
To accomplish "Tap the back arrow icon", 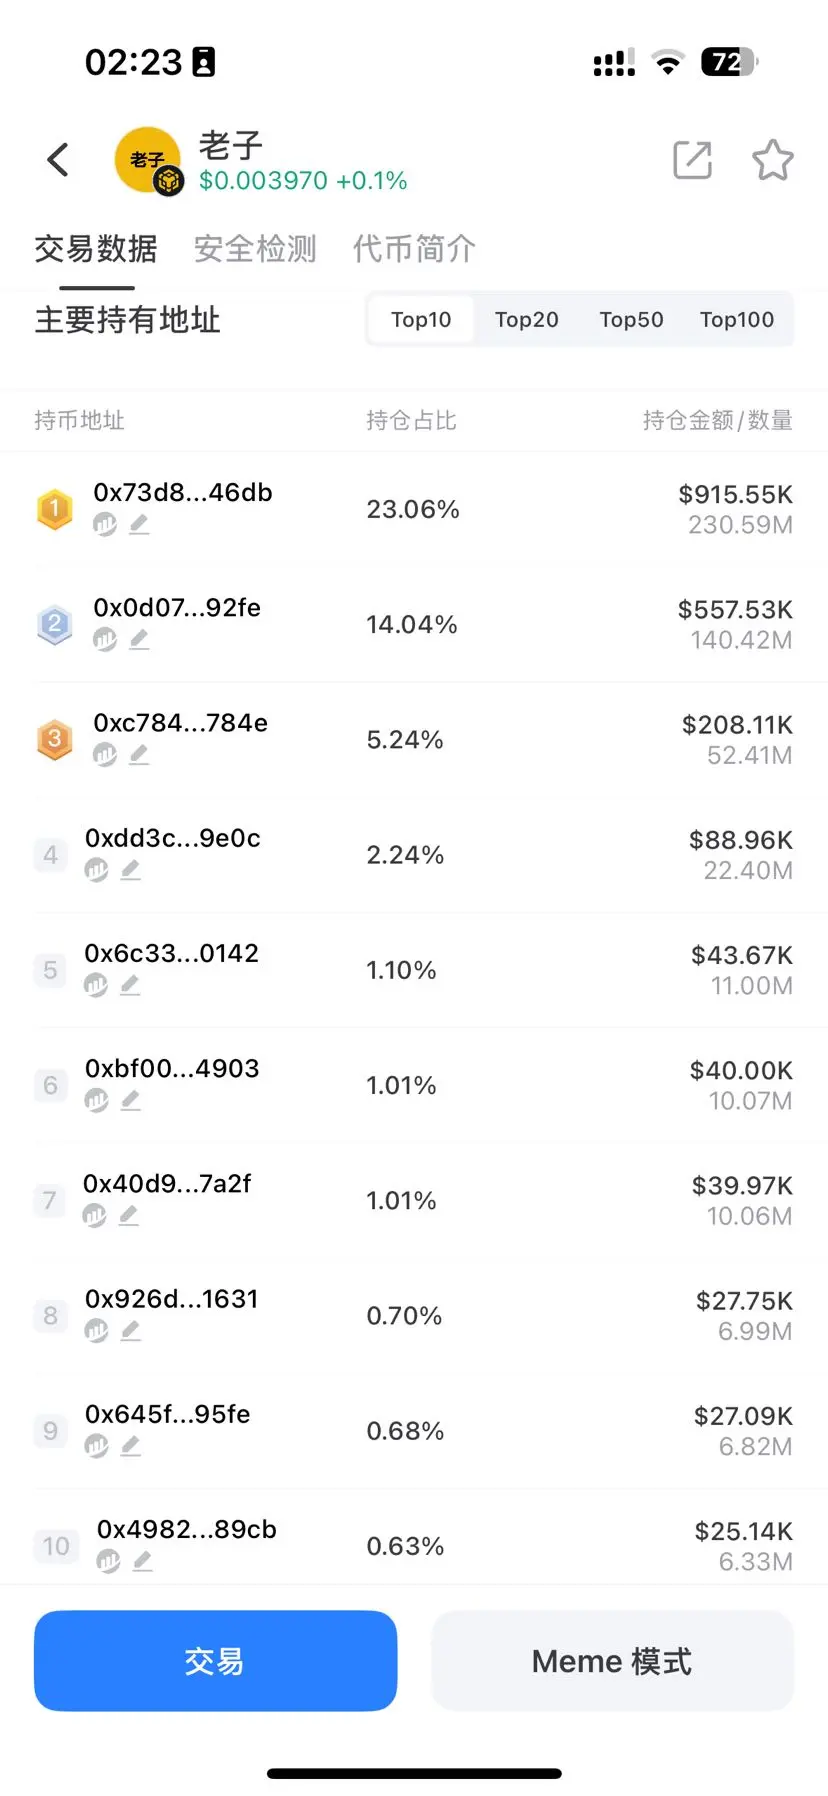I will click(x=59, y=160).
